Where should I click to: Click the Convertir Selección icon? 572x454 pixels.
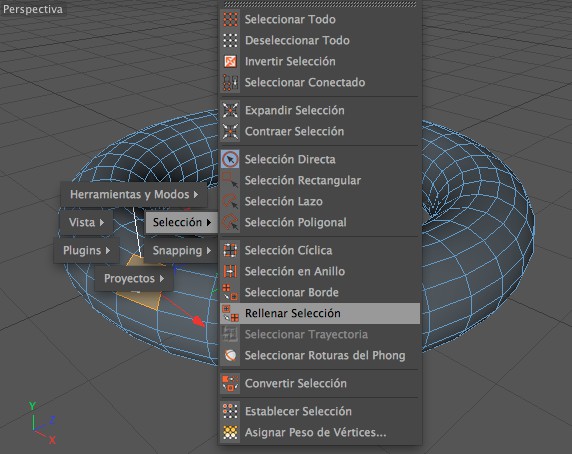230,384
